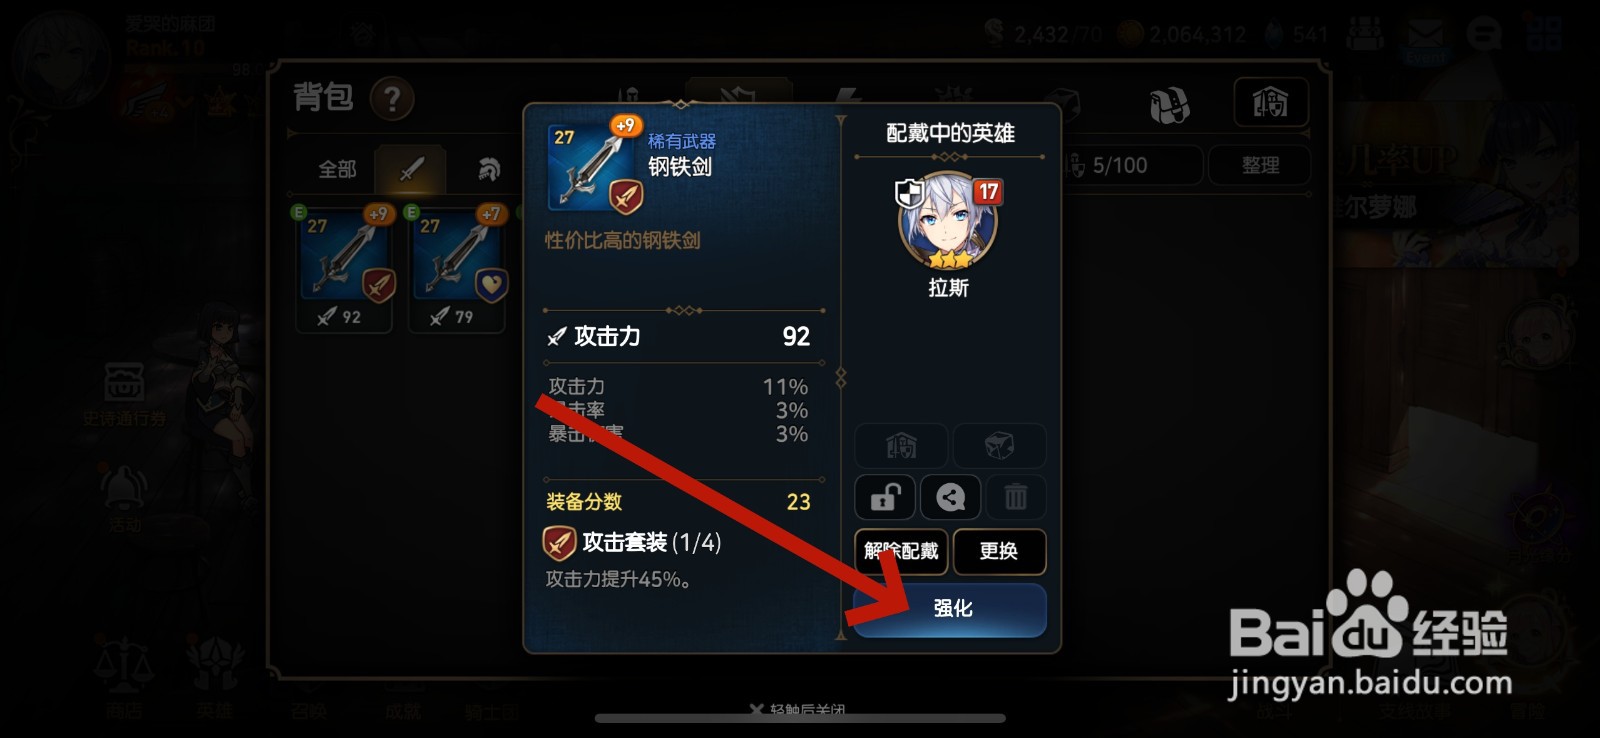The height and width of the screenshot is (738, 1600).
Task: Click the share equipment icon
Action: (x=951, y=497)
